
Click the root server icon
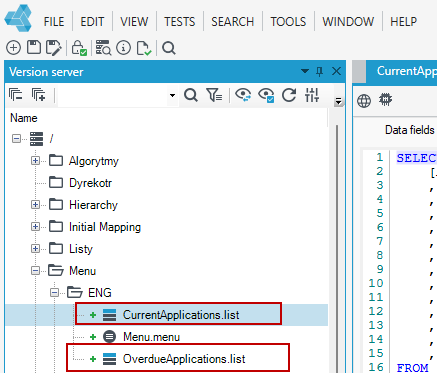[x=36, y=139]
